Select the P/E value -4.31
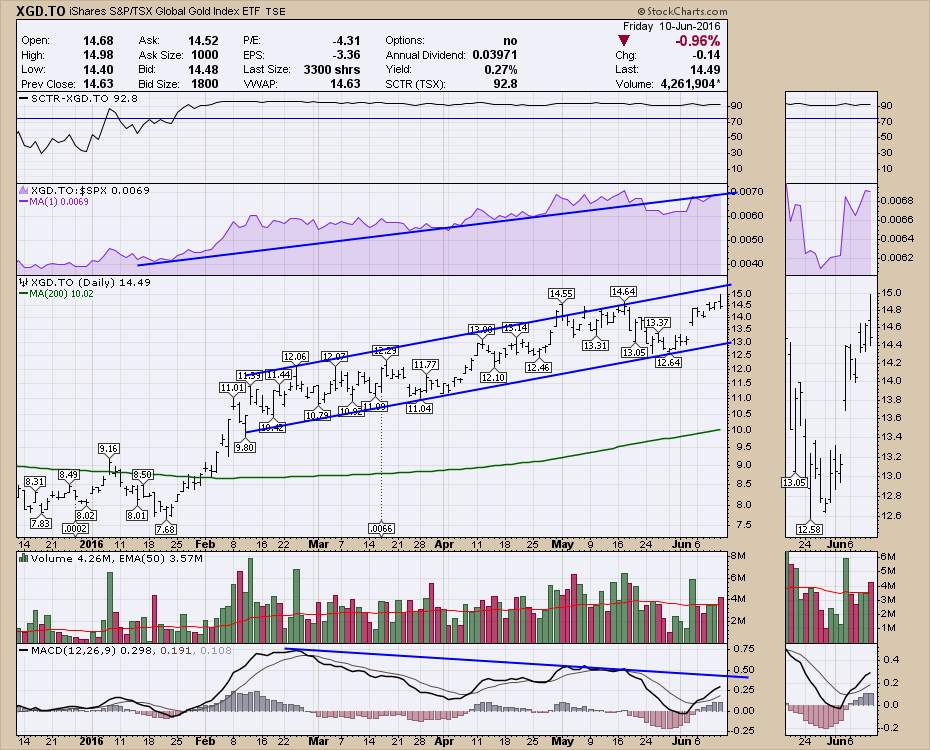This screenshot has height=750, width=930. coord(346,41)
